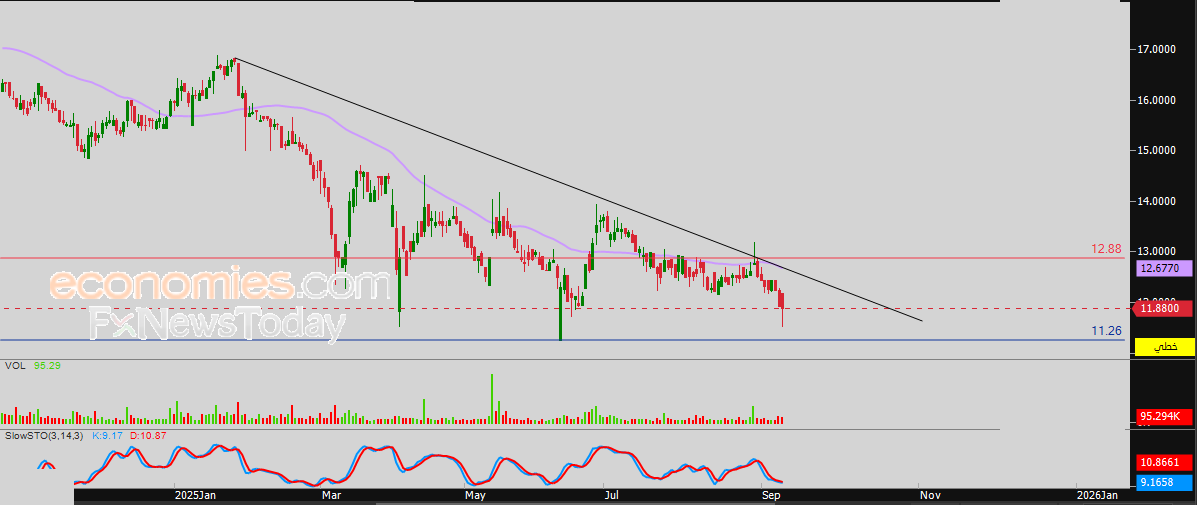Viewport: 1197px width, 505px height.
Task: Select the 2025Jan date on the time axis
Action: pyautogui.click(x=195, y=495)
